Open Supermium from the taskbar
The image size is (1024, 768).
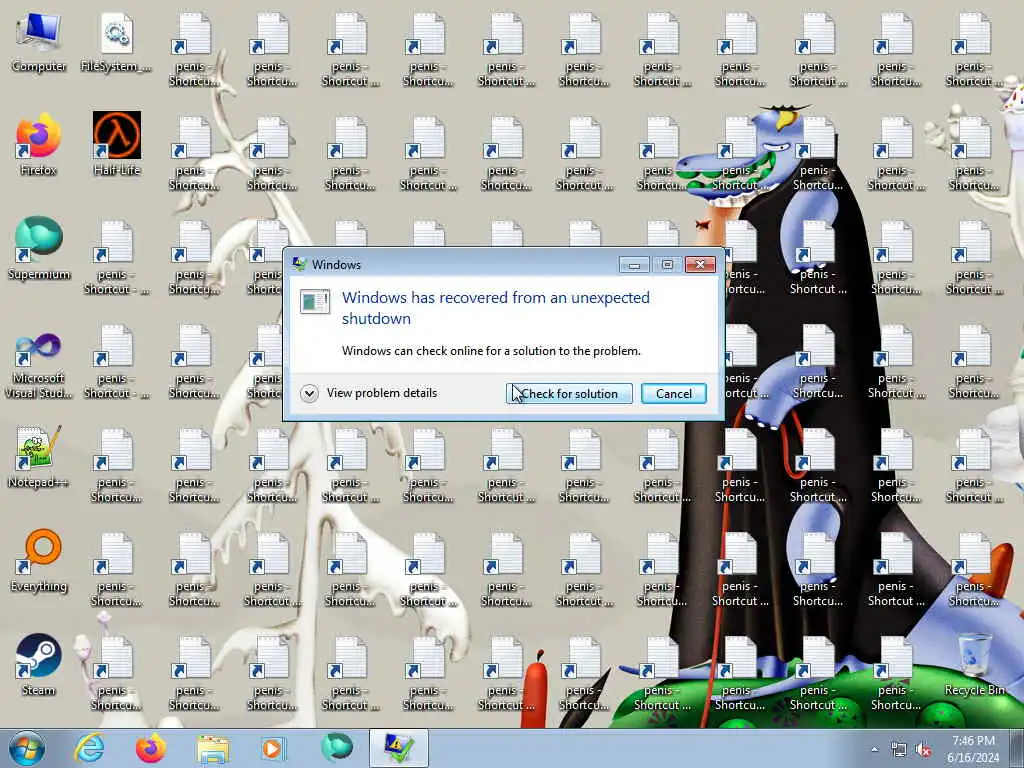337,748
